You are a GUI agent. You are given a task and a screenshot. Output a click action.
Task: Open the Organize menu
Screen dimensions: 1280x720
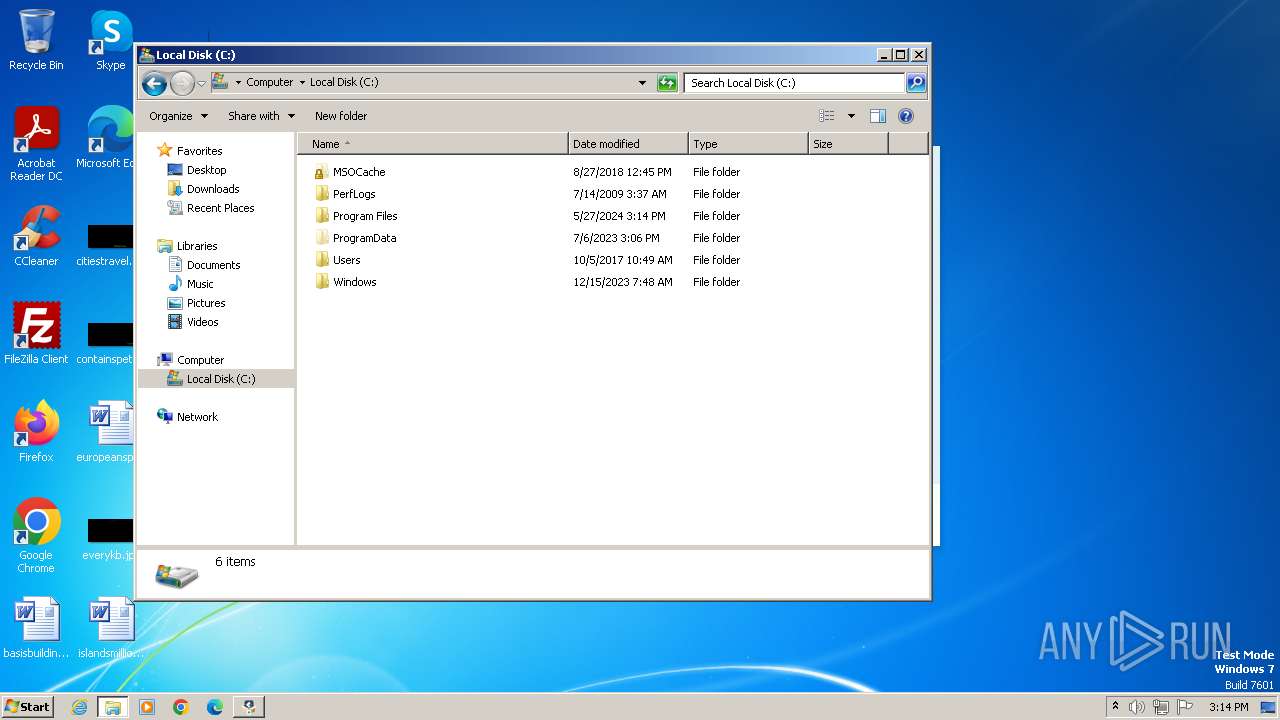pyautogui.click(x=178, y=116)
